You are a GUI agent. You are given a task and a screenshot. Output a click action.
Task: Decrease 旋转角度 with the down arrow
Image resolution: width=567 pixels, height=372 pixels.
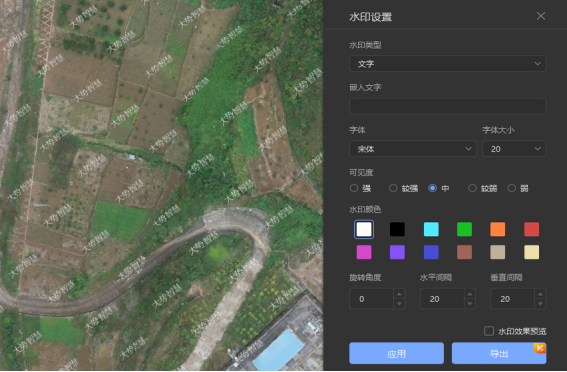399,304
